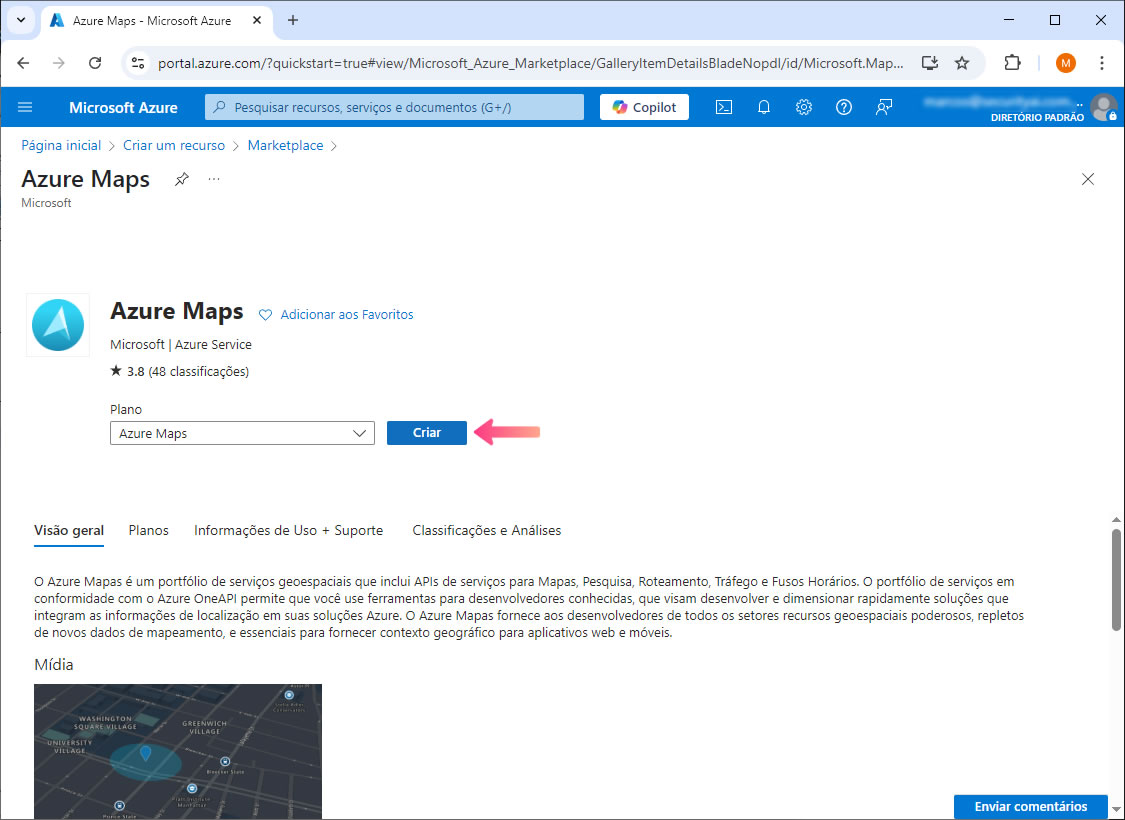
Task: Click the browser address bar URL
Action: (531, 63)
